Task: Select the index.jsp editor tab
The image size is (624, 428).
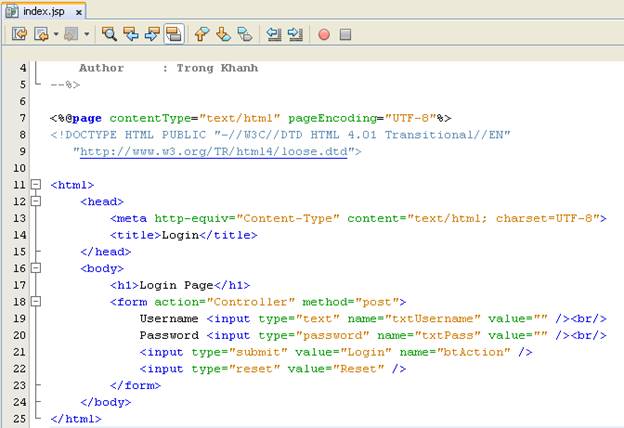Action: click(x=45, y=11)
